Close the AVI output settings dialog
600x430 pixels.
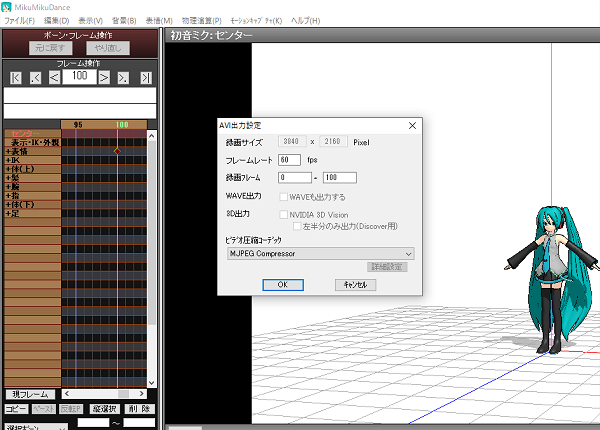tap(412, 125)
